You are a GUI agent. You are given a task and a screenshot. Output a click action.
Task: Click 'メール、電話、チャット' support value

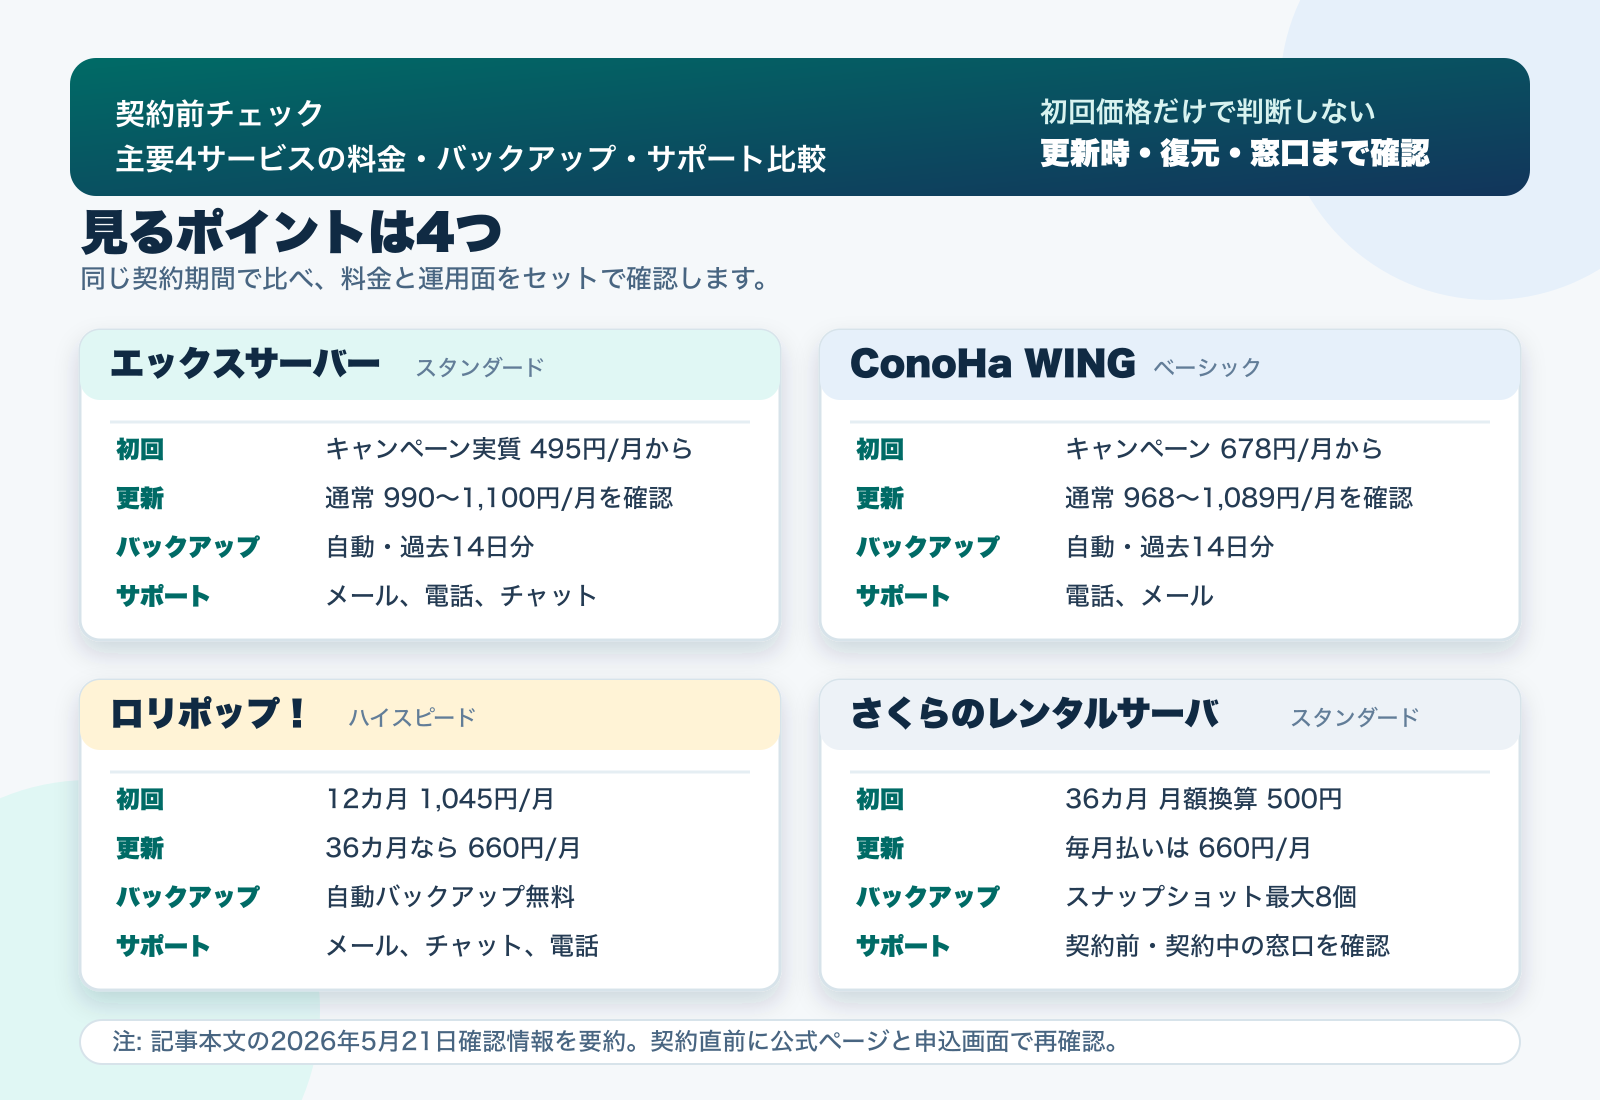[461, 596]
